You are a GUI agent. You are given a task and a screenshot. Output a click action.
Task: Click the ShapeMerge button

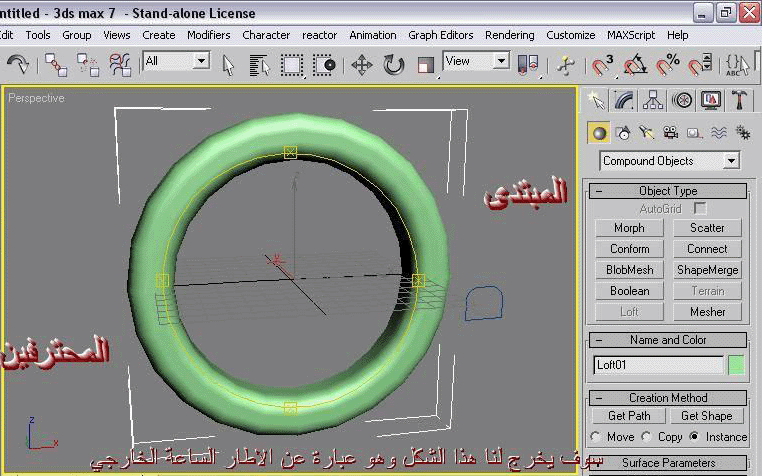[708, 270]
